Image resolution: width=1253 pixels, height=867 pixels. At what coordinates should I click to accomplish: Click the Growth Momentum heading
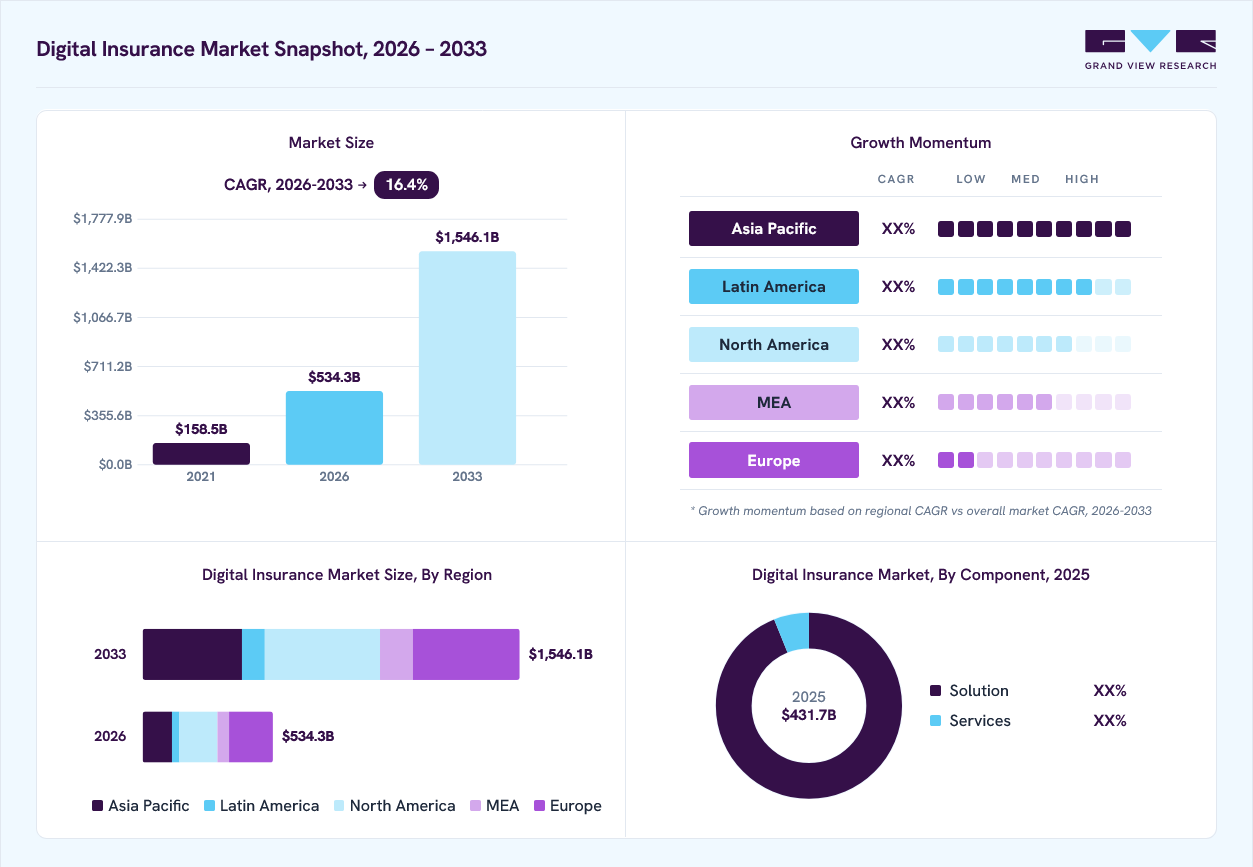[921, 143]
